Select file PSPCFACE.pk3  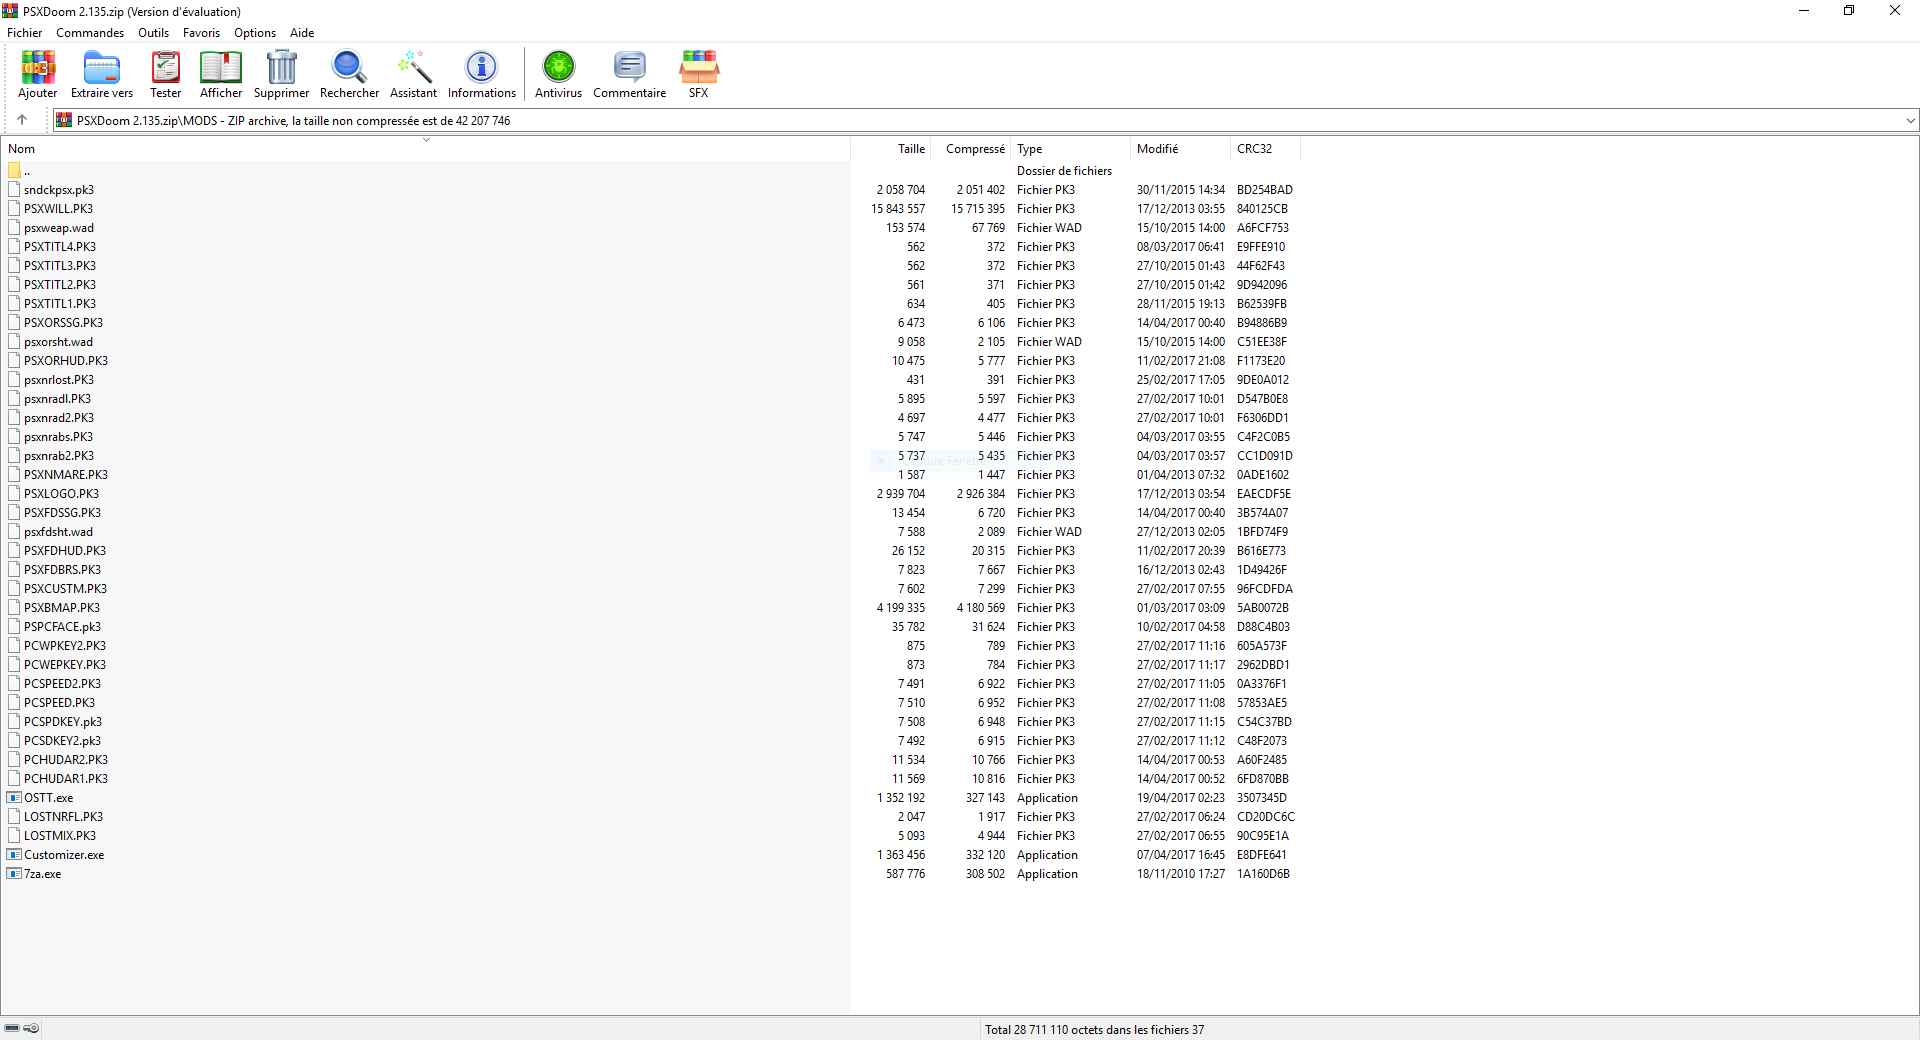tap(62, 627)
